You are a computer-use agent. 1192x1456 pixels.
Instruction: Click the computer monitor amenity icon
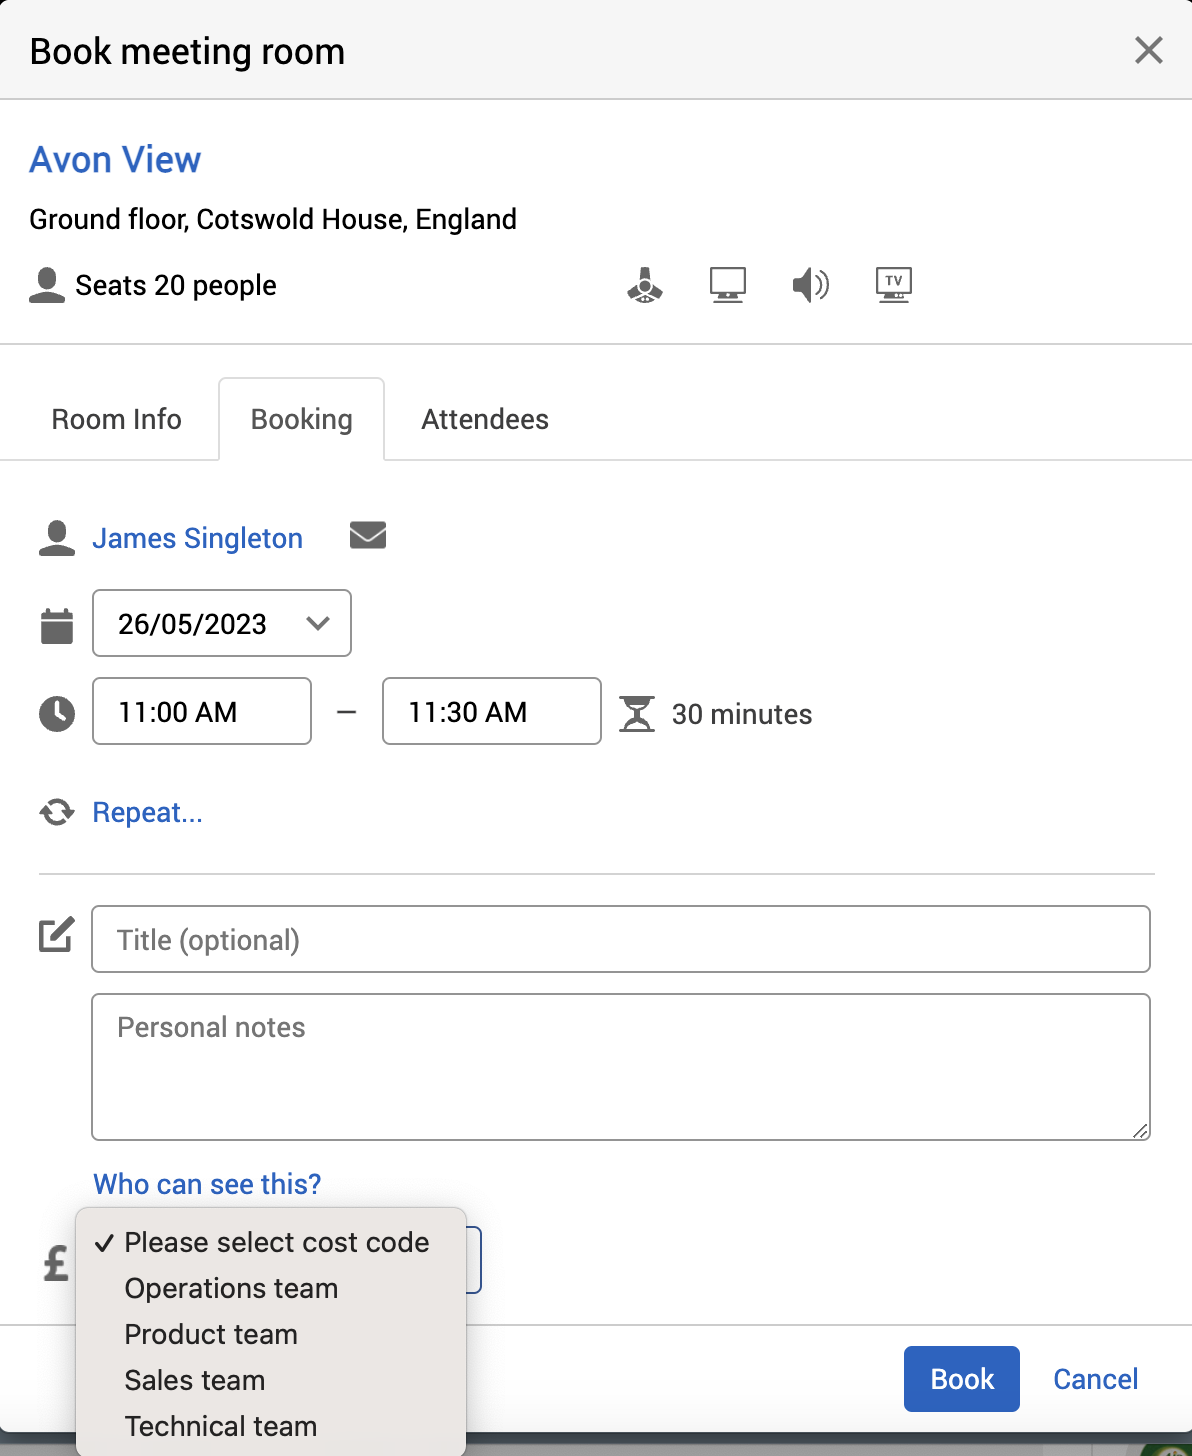point(727,285)
